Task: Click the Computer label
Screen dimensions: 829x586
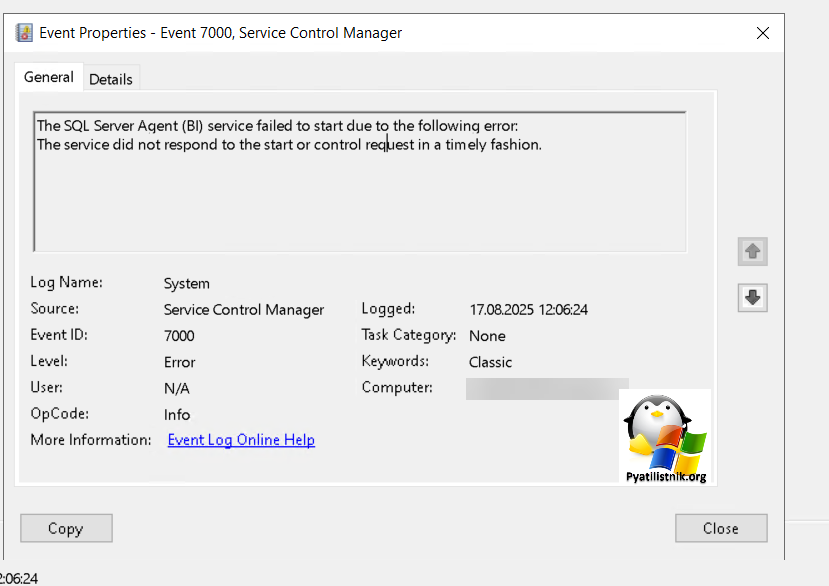Action: tap(397, 388)
